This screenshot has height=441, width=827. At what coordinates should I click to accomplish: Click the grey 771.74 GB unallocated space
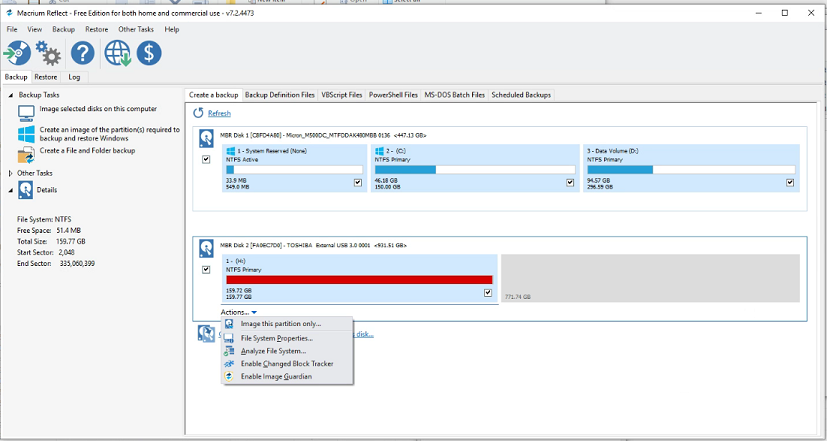[650, 278]
